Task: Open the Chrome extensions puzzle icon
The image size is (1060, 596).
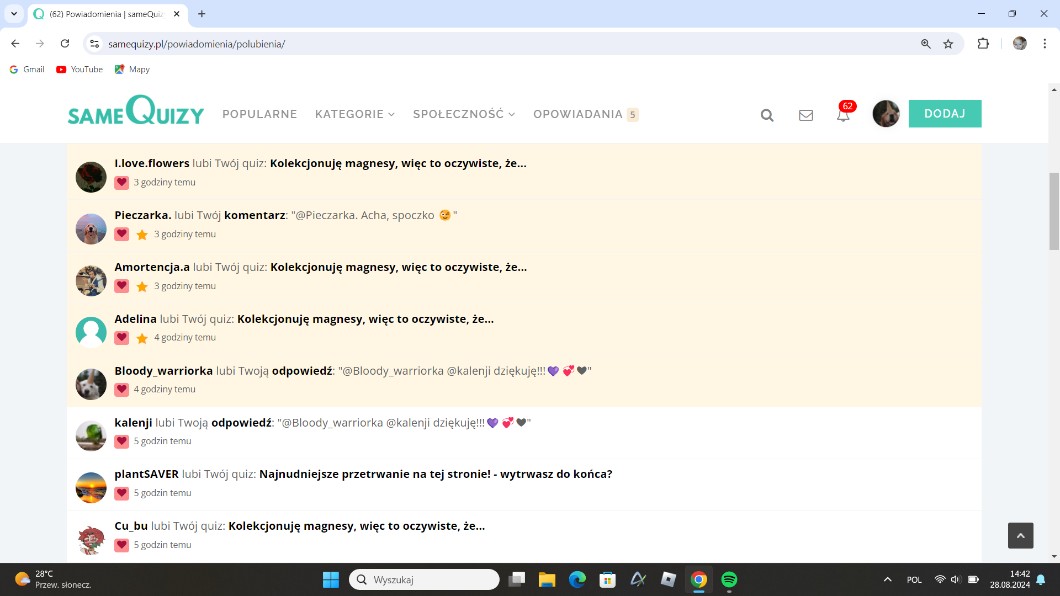Action: 983,44
